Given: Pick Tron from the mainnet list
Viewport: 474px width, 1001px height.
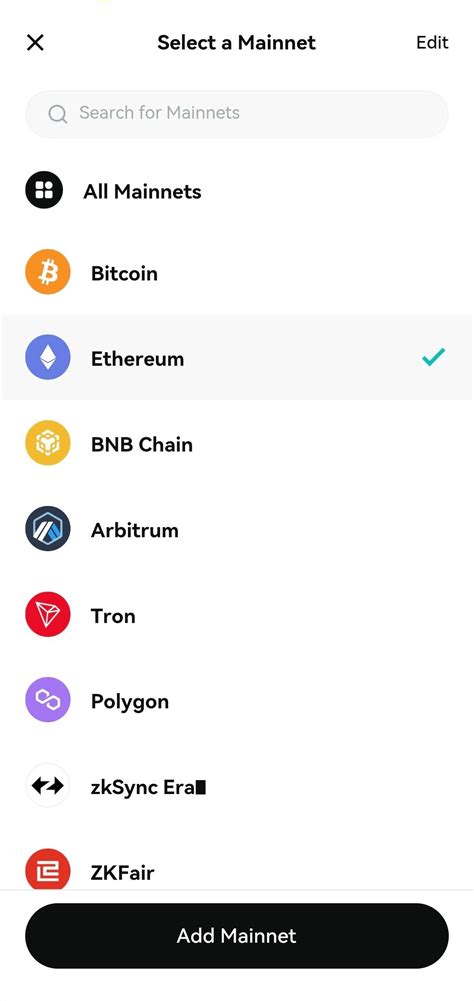Looking at the screenshot, I should pos(237,614).
